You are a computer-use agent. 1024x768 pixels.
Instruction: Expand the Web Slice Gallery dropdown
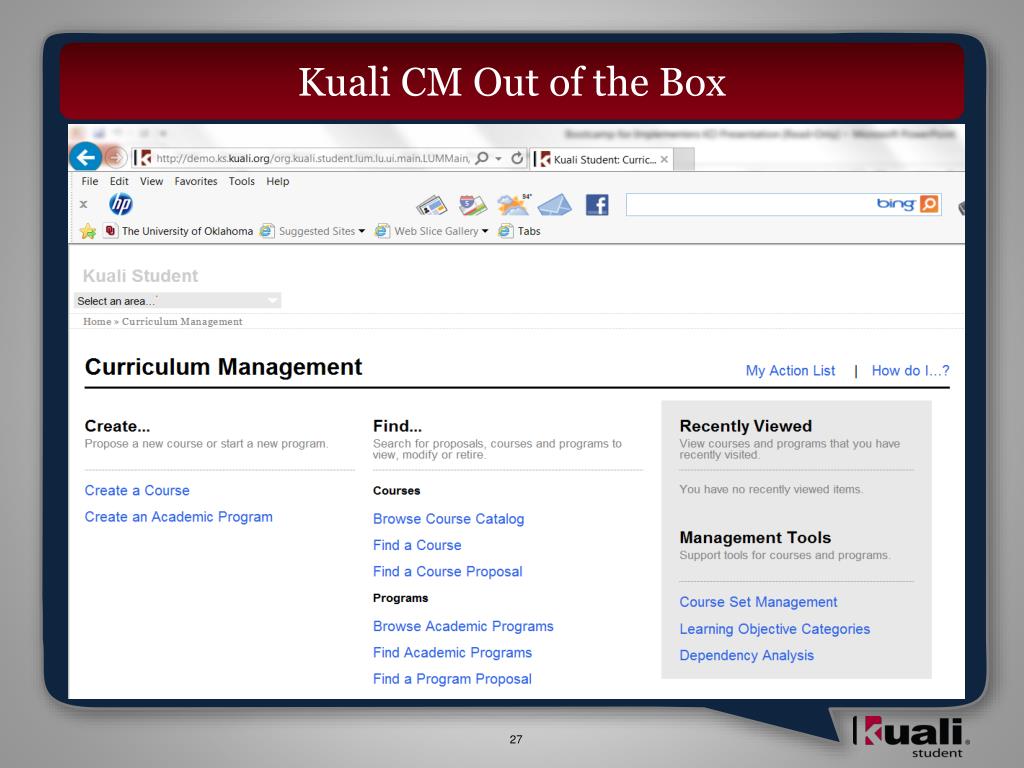pyautogui.click(x=485, y=231)
